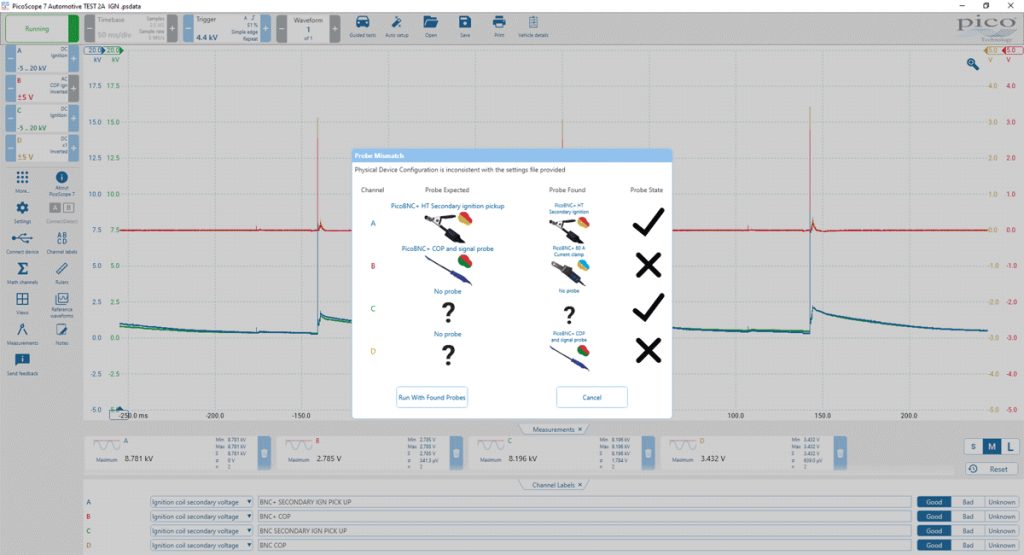Open About PicoScope 7 info
The image size is (1024, 555).
(61, 183)
